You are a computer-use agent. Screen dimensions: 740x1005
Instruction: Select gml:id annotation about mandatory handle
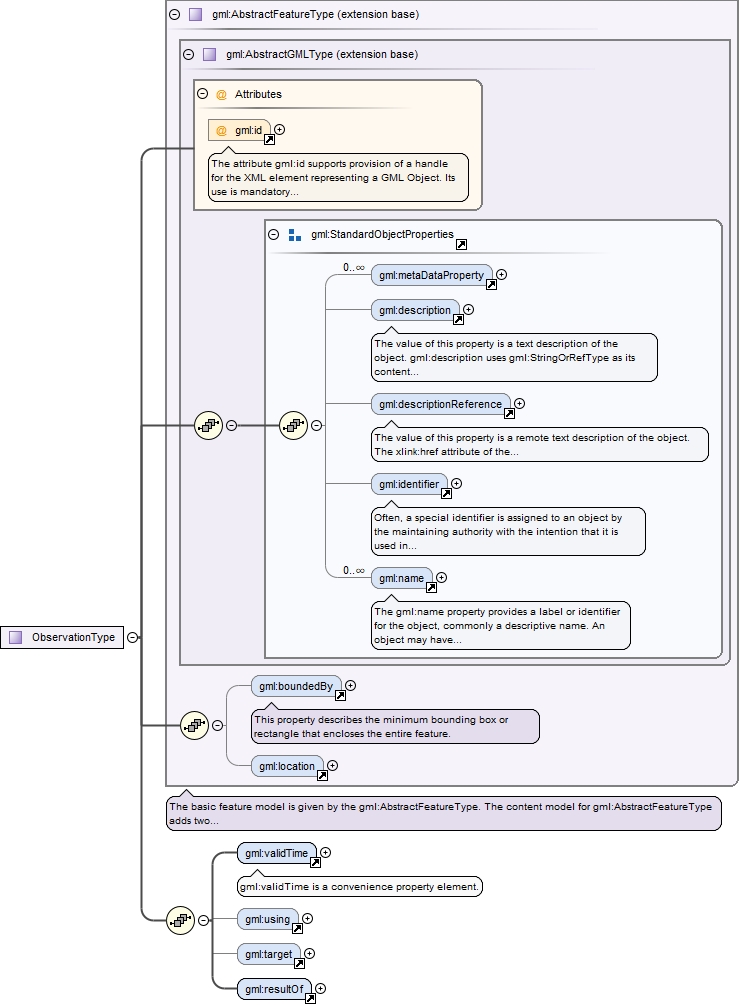pyautogui.click(x=338, y=178)
